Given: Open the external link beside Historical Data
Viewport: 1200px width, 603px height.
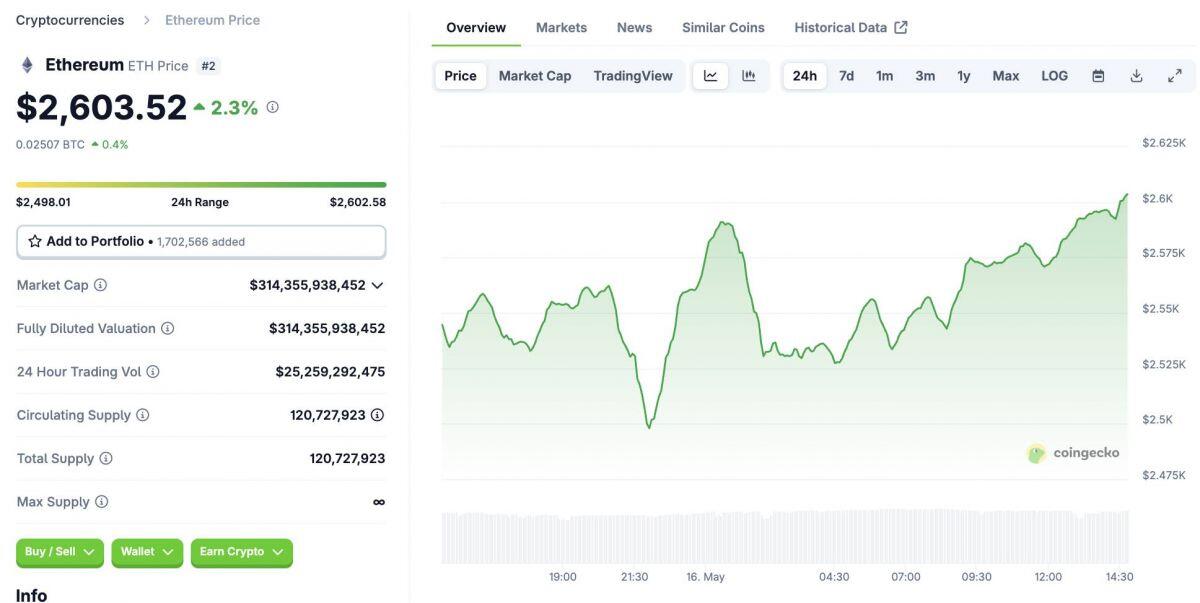Looking at the screenshot, I should [x=901, y=26].
